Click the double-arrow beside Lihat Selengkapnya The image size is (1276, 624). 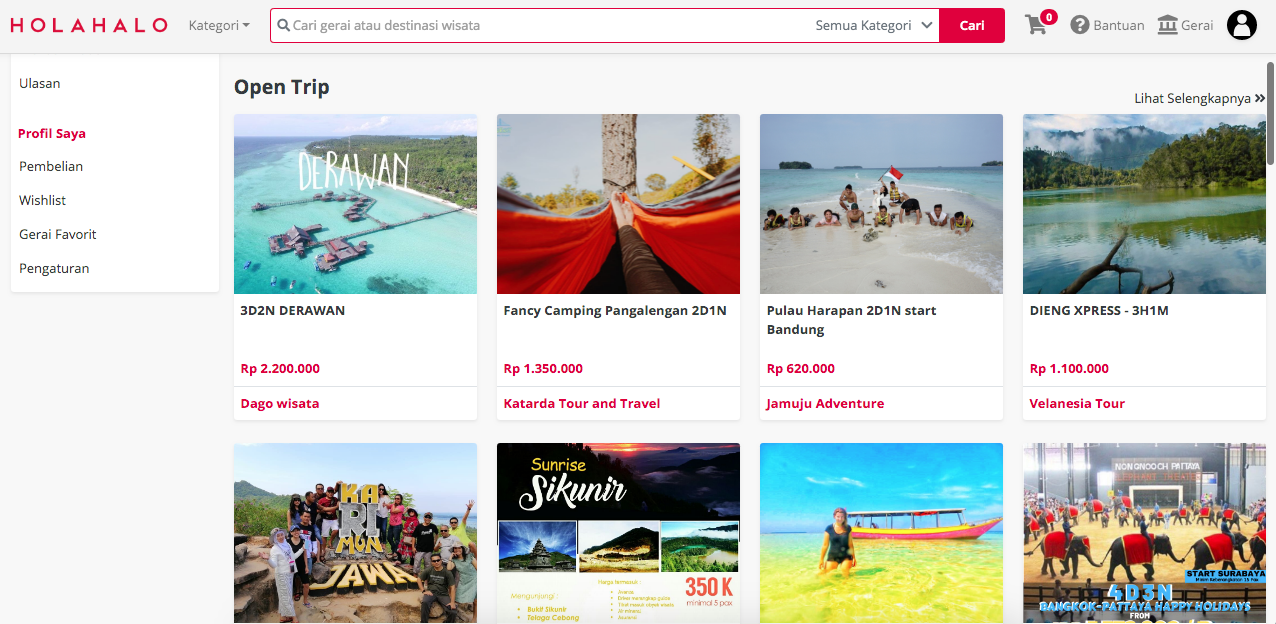click(1260, 98)
